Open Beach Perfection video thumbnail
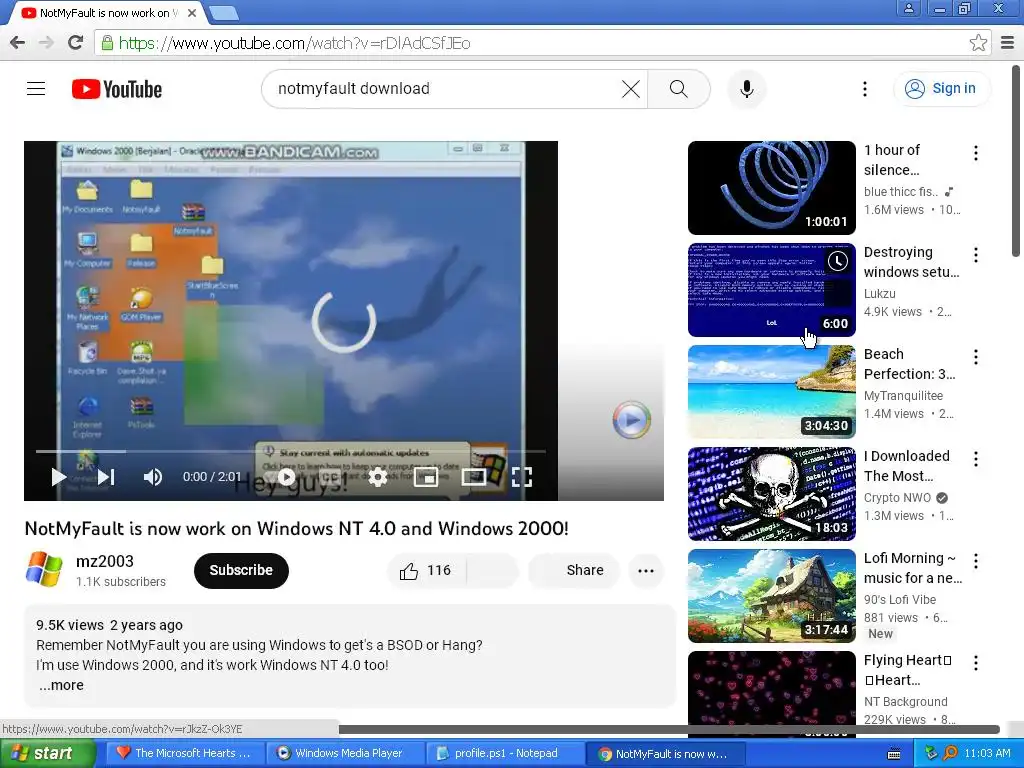Screen dimensions: 1024x768 [771, 391]
